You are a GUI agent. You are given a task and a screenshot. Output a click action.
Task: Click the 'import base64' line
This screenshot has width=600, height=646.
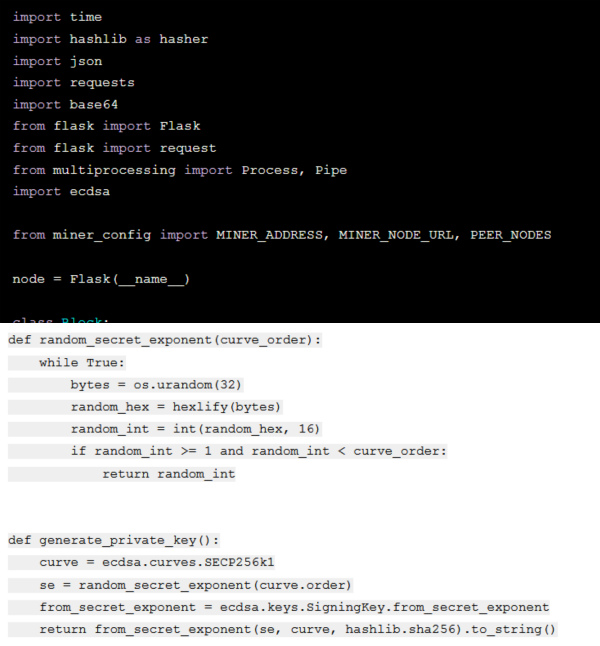pos(66,105)
